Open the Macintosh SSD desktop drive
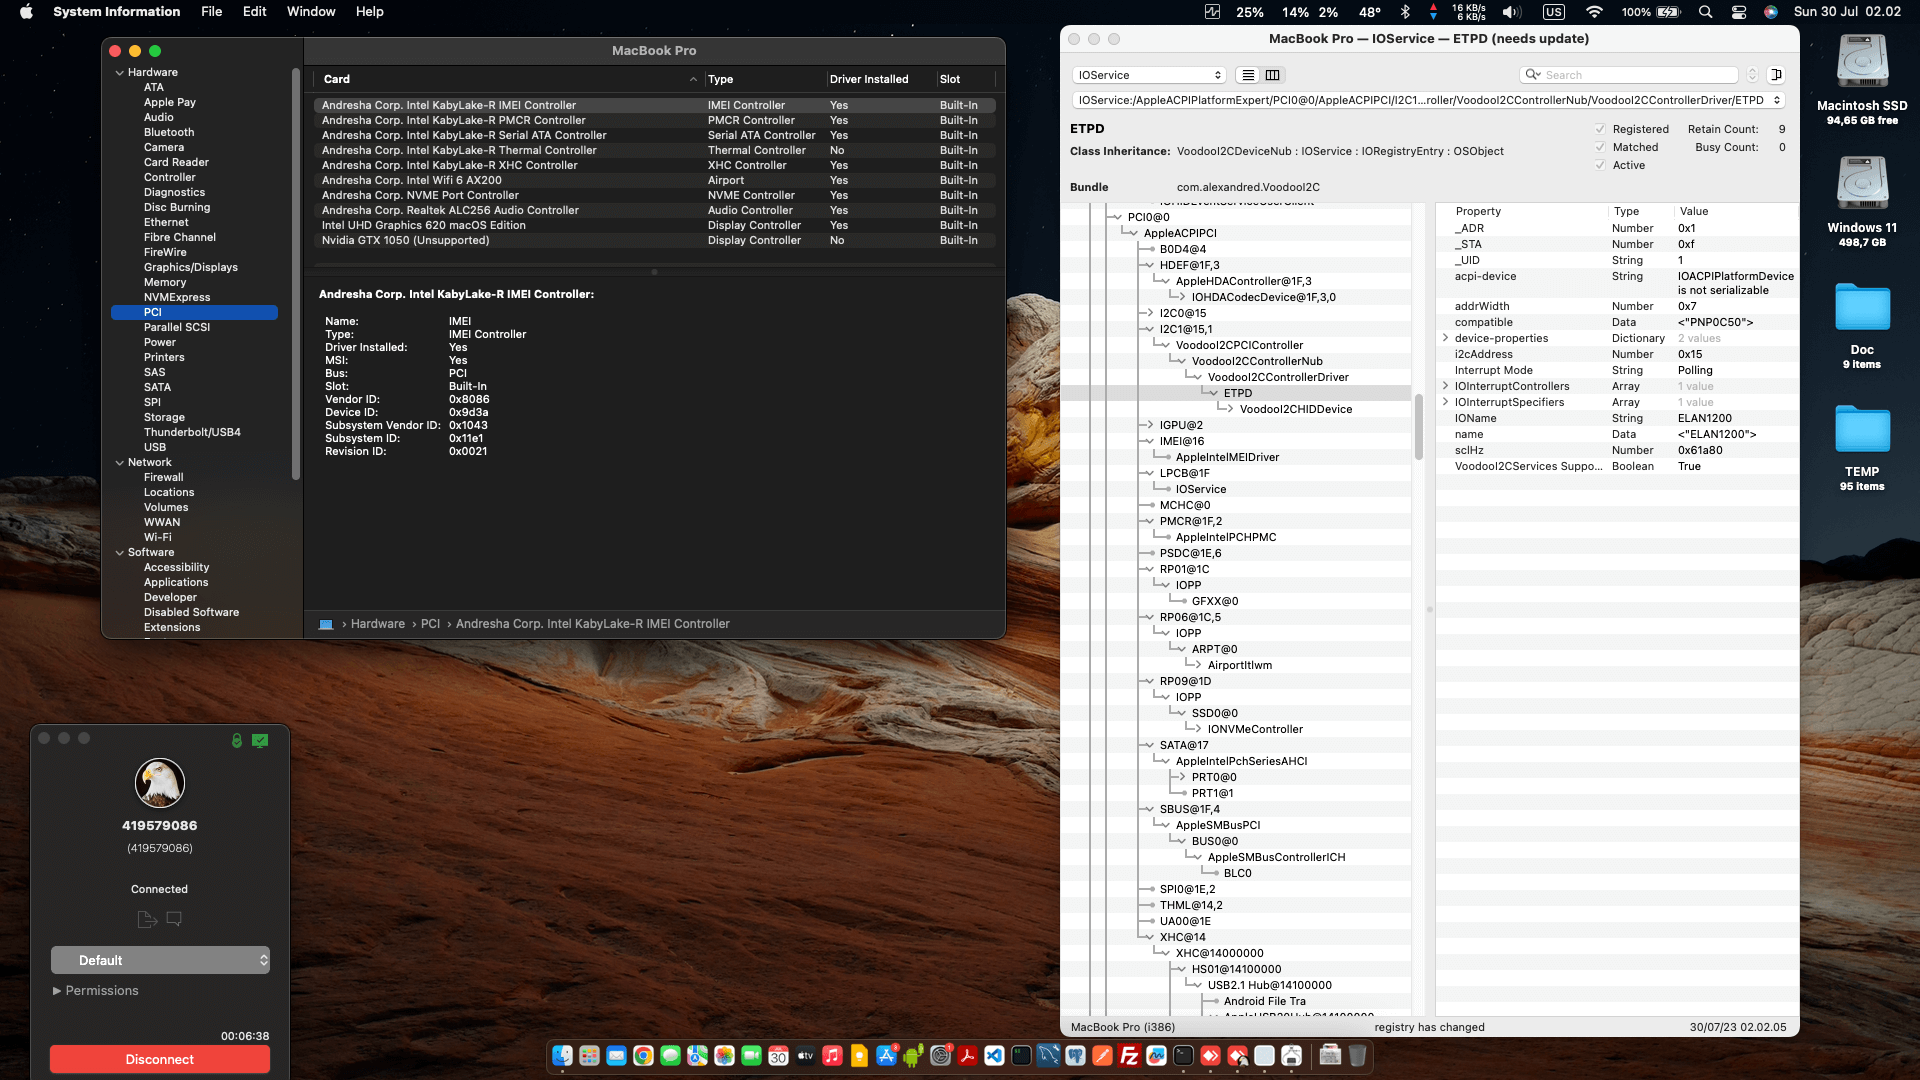The height and width of the screenshot is (1080, 1920). coord(1862,64)
